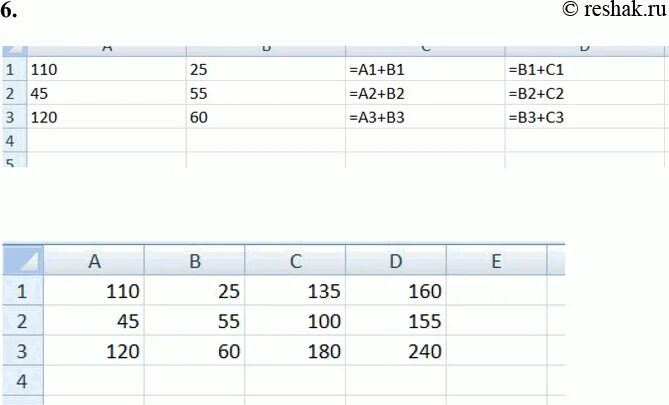Select row 1 header in lower table
This screenshot has height=405, width=669.
coord(23,290)
